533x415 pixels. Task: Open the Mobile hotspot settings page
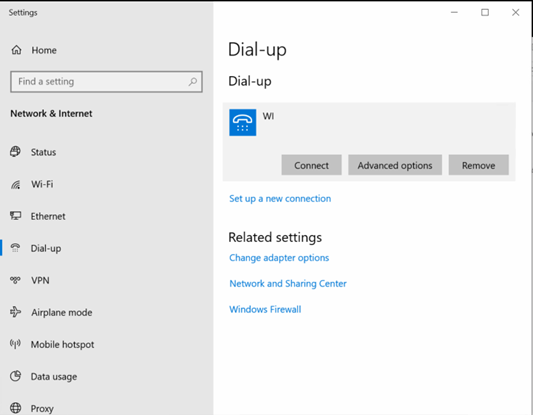tap(63, 344)
